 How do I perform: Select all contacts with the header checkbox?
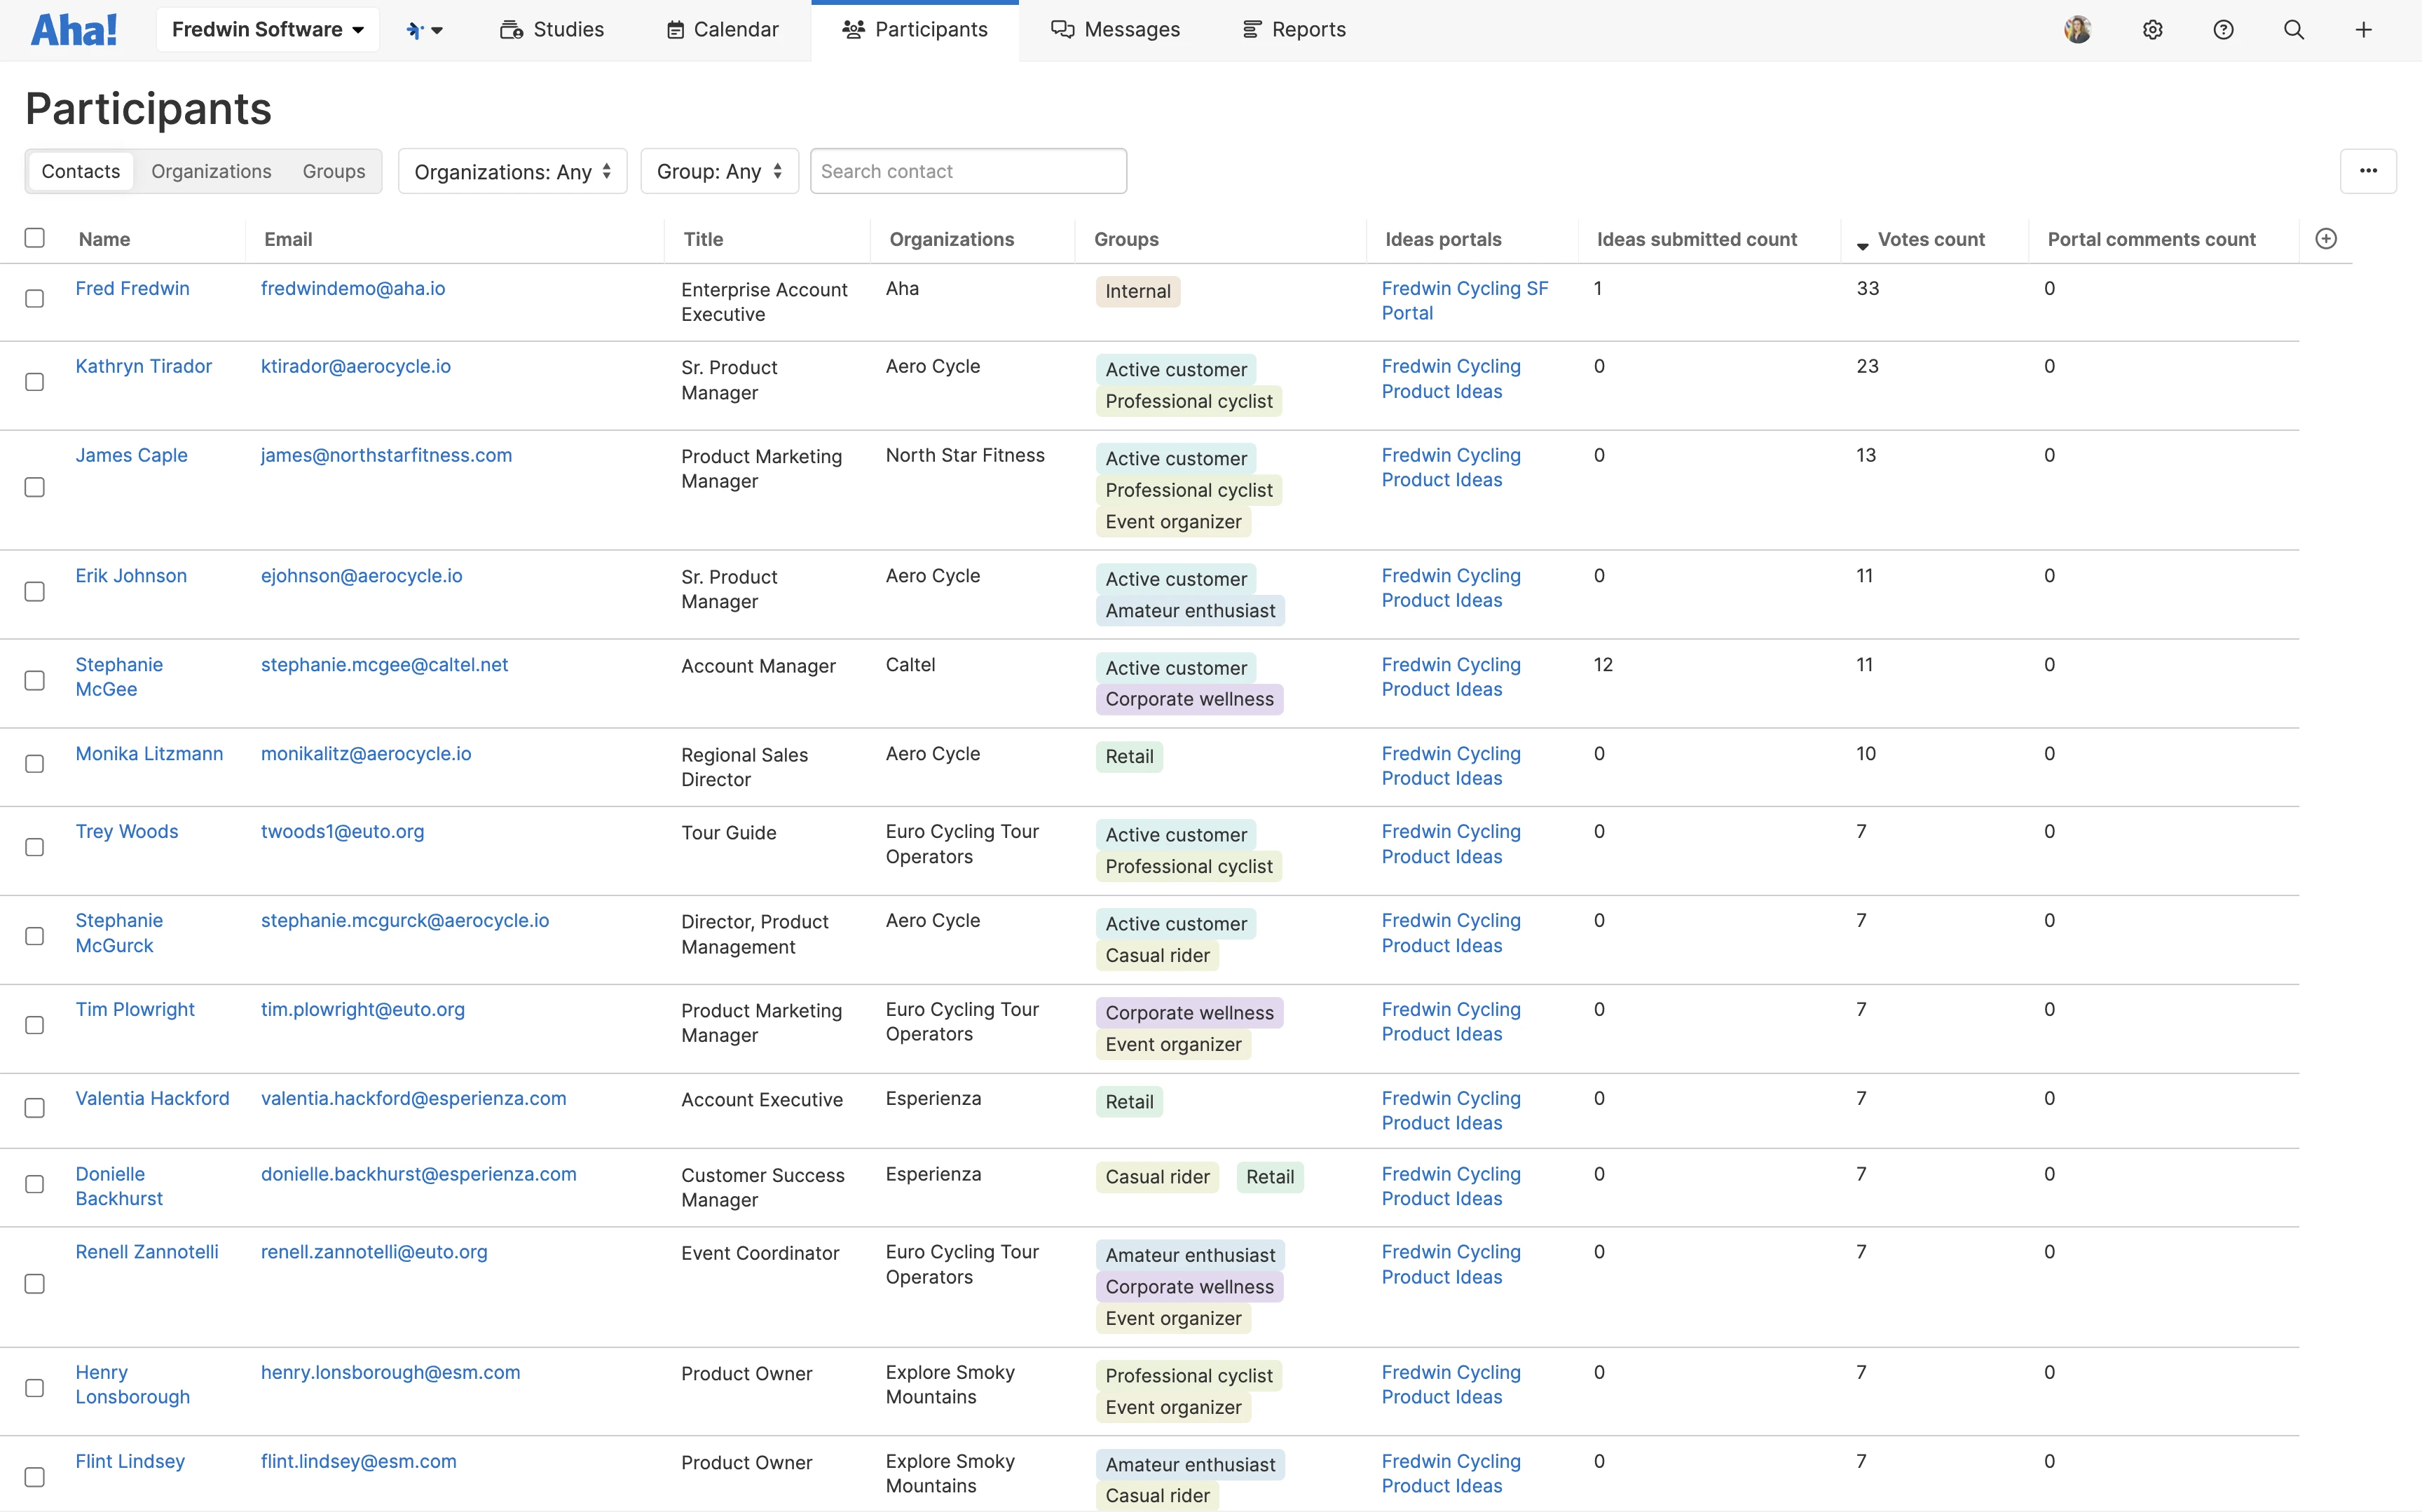point(35,238)
